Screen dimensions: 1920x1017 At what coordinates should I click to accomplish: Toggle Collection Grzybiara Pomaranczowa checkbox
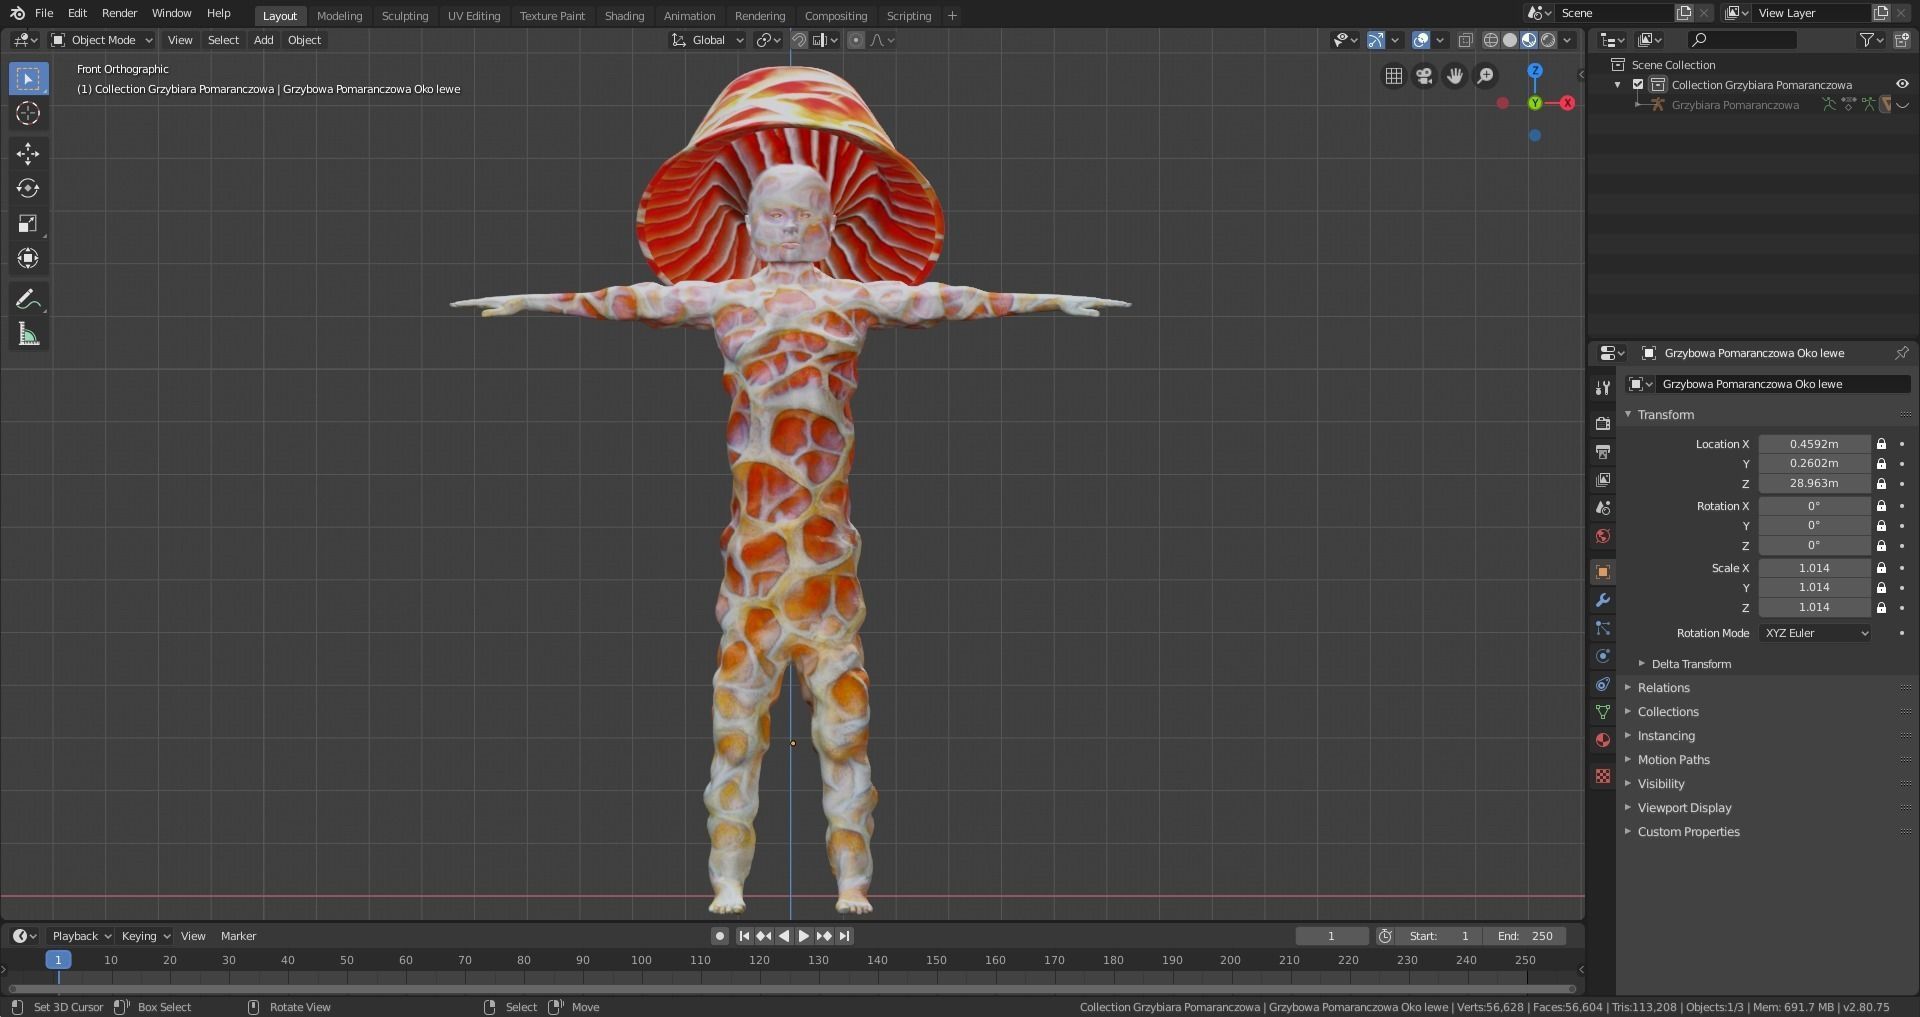pos(1638,85)
